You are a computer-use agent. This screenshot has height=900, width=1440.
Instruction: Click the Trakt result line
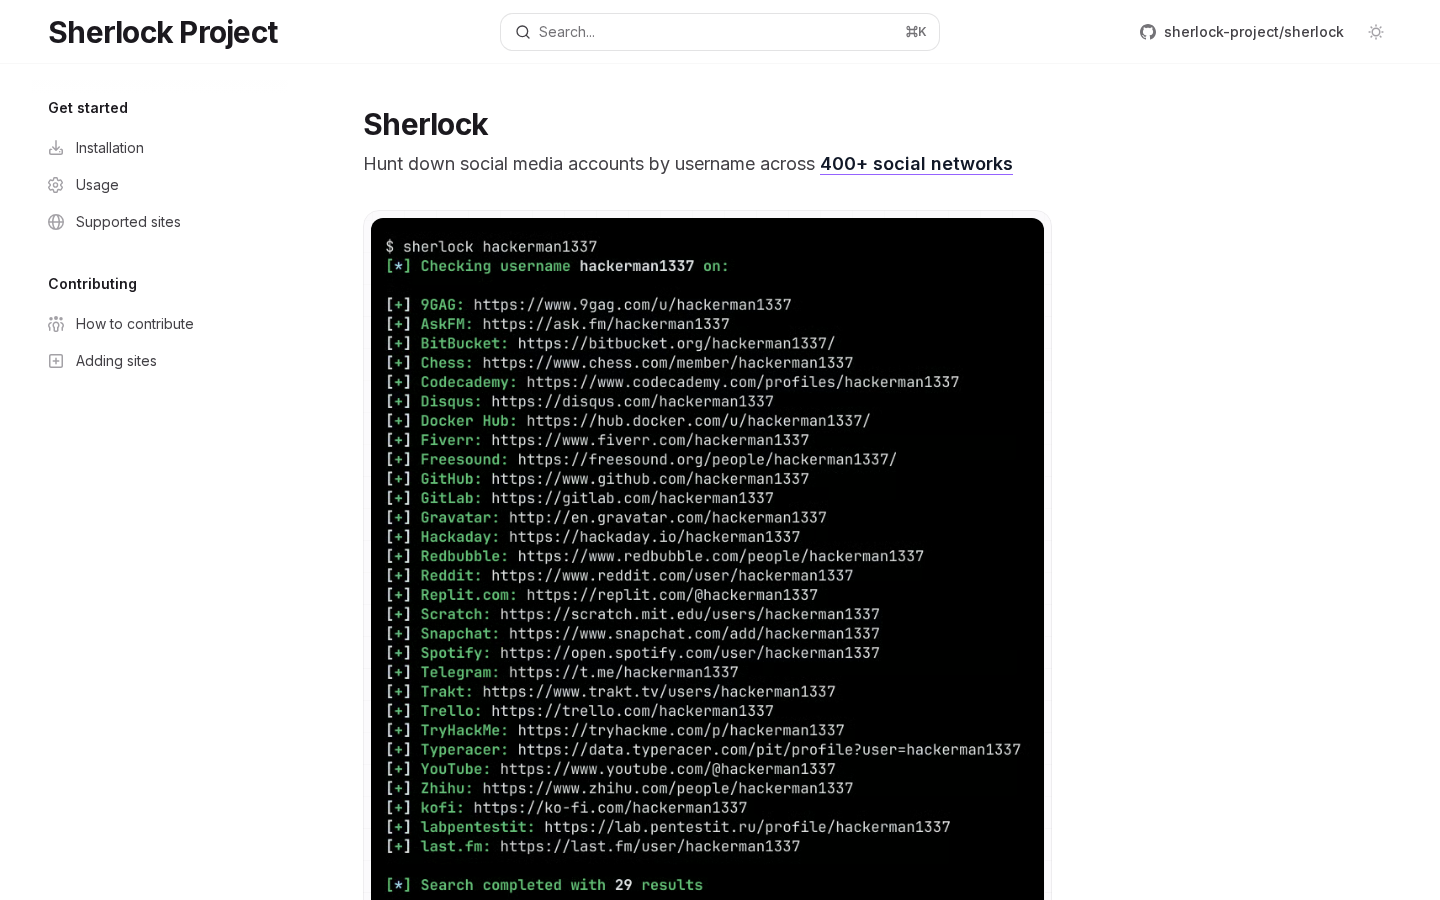[x=610, y=692]
